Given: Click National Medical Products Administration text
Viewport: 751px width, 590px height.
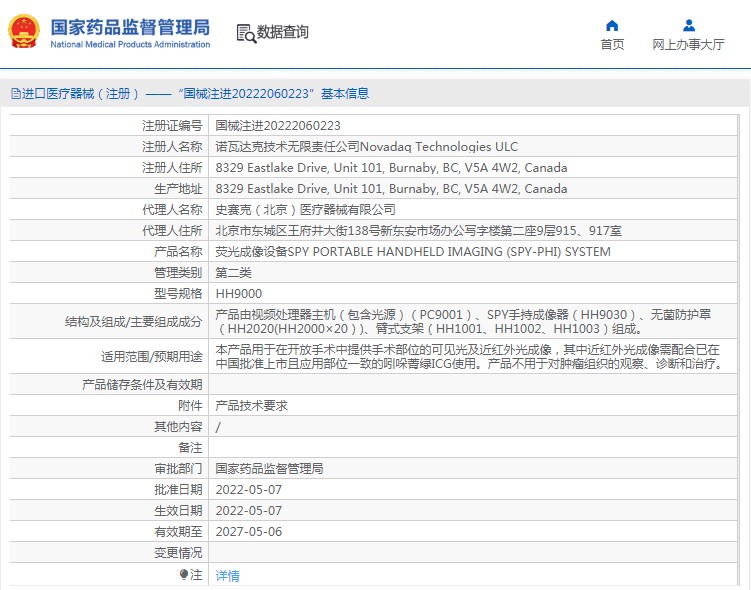Looking at the screenshot, I should click(x=130, y=44).
